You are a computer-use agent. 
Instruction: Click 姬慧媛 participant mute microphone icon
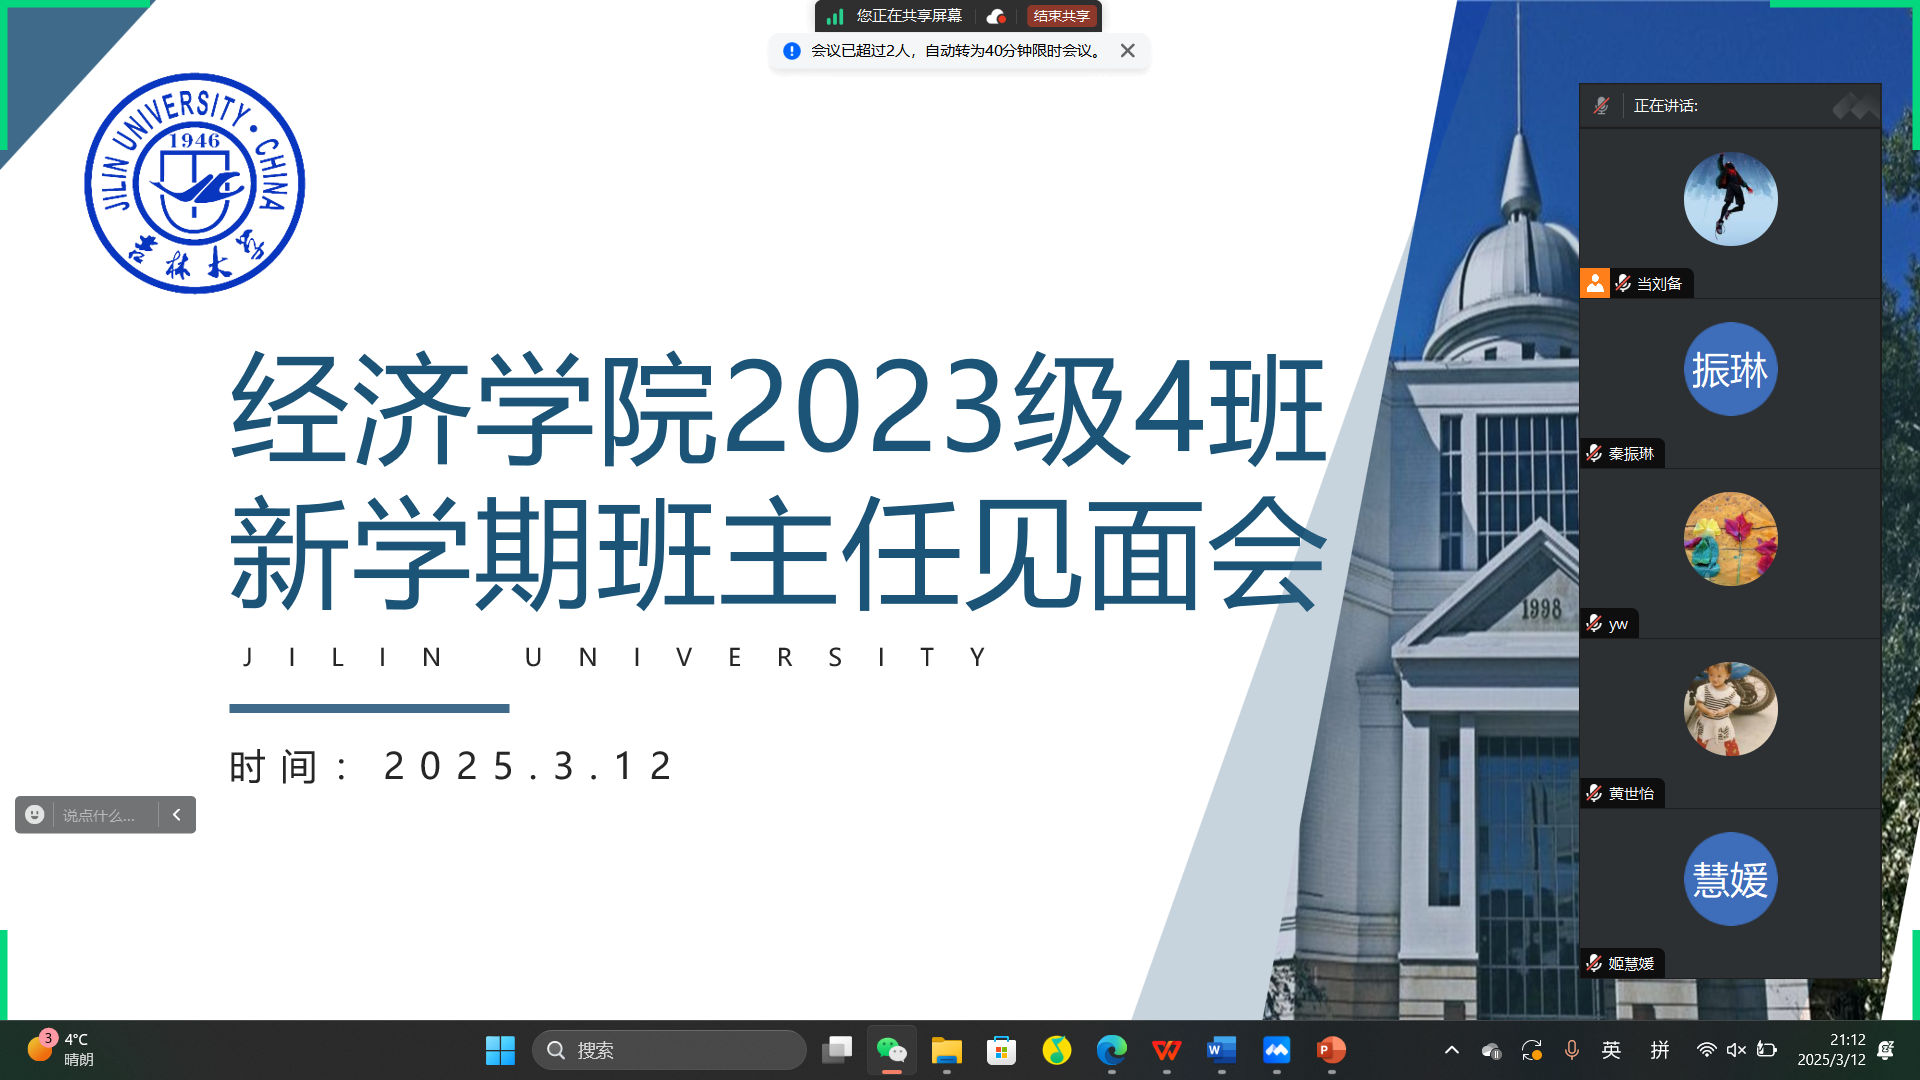click(1594, 963)
